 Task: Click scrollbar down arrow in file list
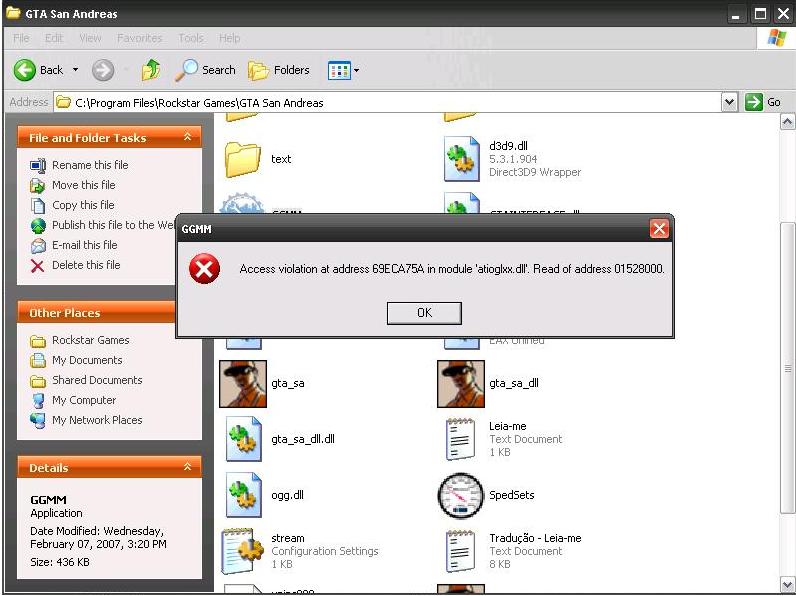coord(787,584)
